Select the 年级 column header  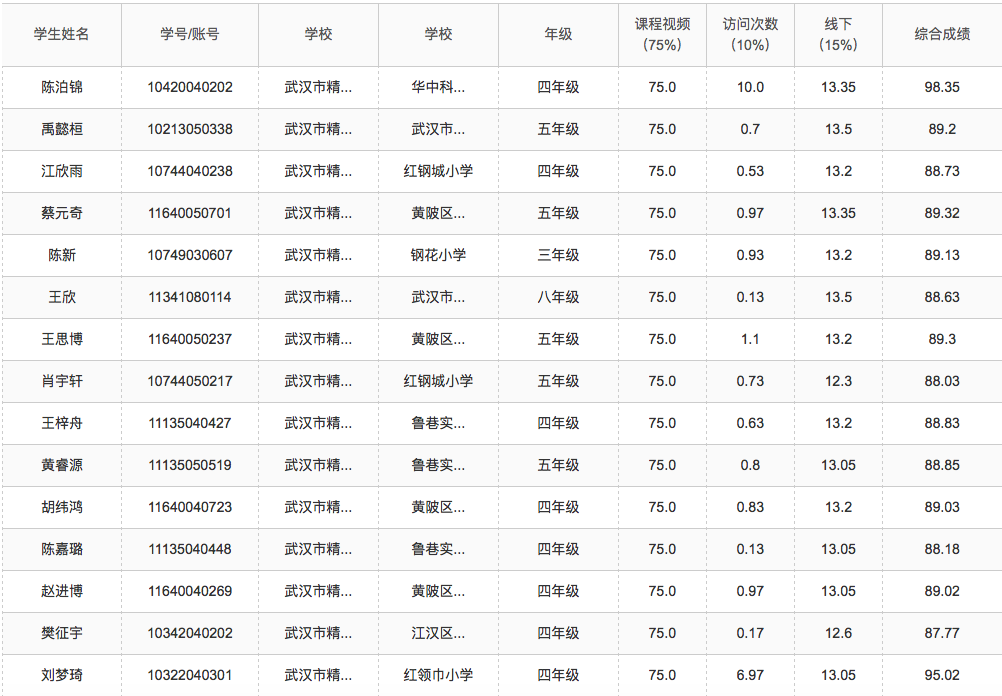pos(558,35)
